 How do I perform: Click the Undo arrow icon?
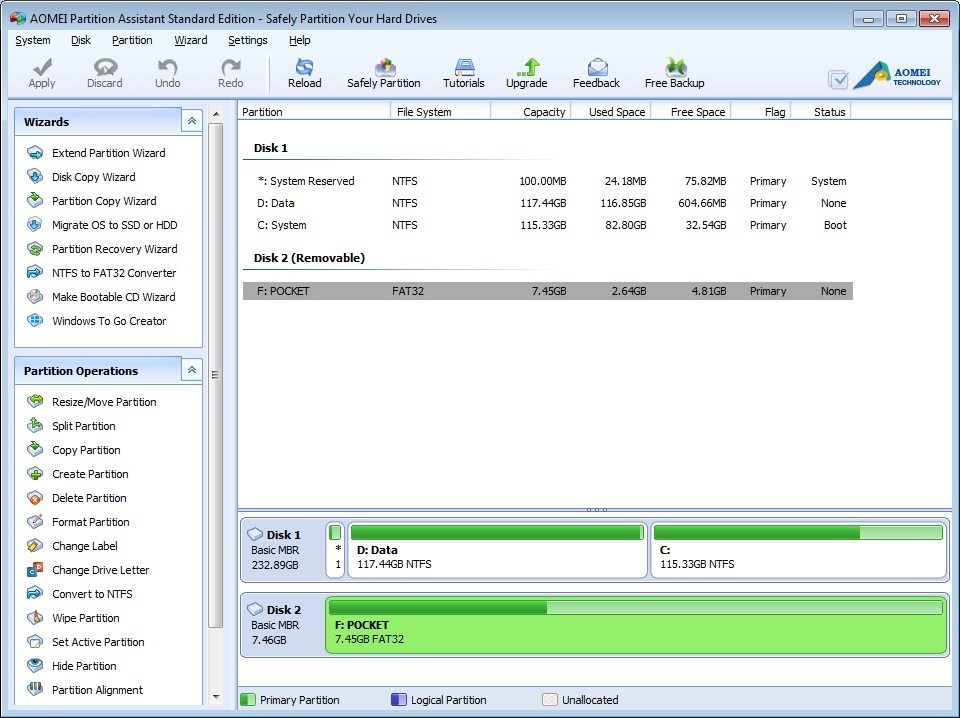(x=167, y=66)
